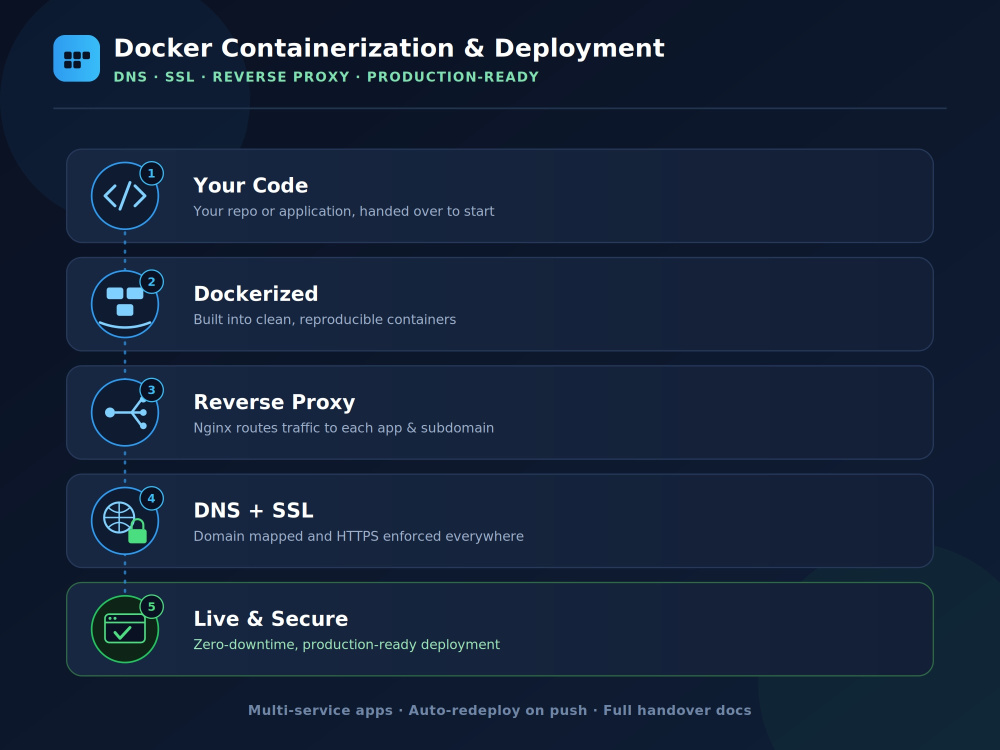Click "Domain mapped and HTTPS enforced everywhere" text

click(358, 536)
